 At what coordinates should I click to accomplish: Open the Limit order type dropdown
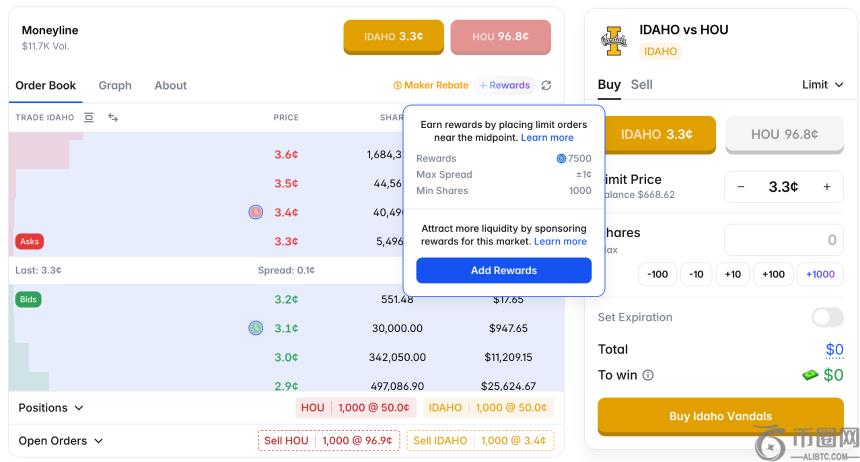(x=822, y=85)
